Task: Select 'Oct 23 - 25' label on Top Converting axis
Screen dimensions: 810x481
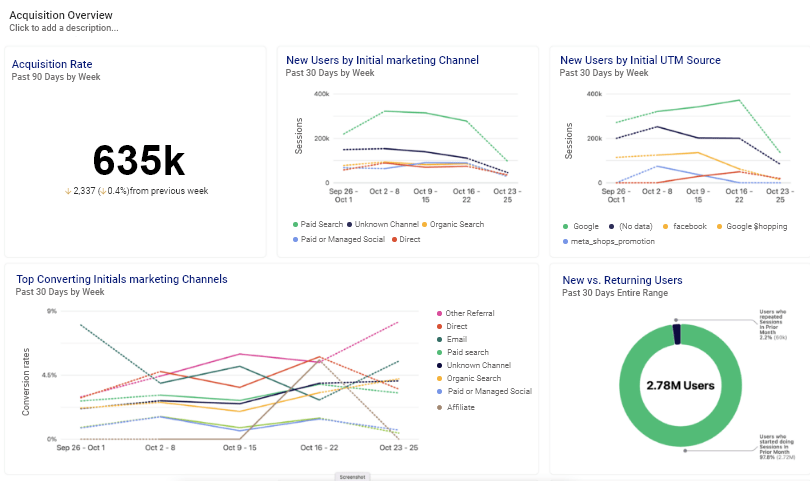Action: click(x=399, y=447)
